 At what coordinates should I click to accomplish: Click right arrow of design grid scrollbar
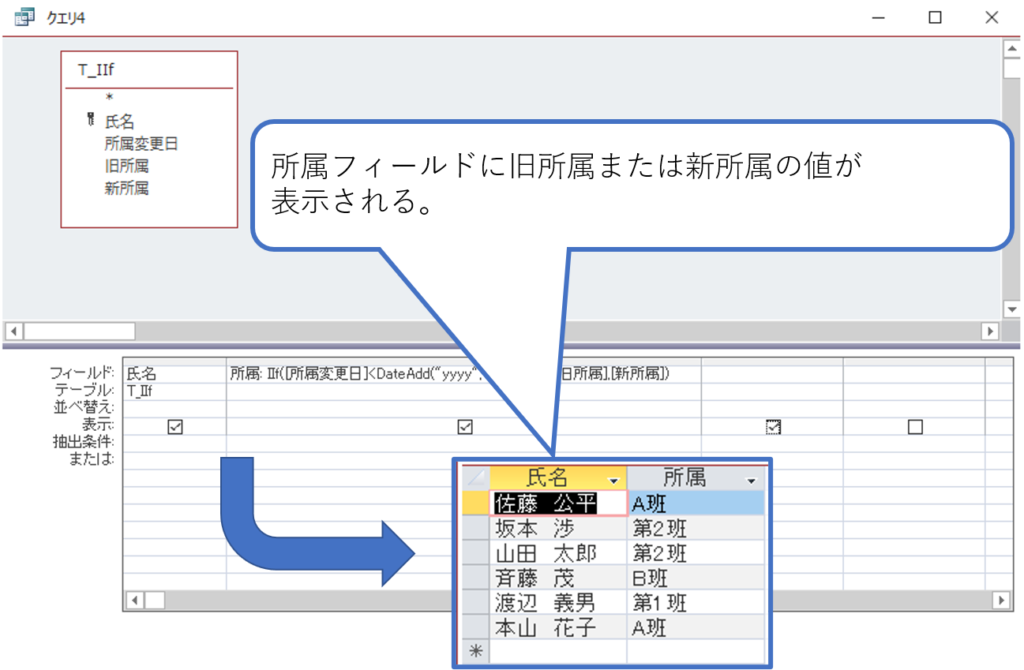coord(1002,600)
